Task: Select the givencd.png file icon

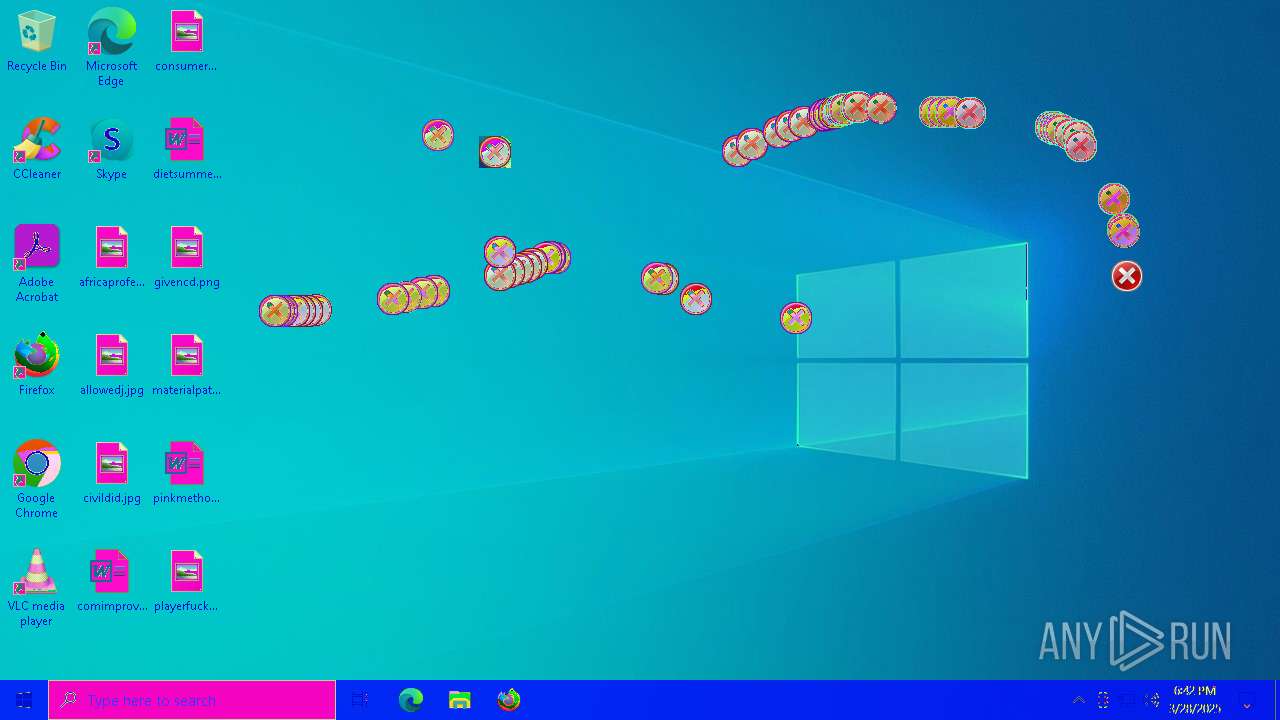Action: coord(186,258)
